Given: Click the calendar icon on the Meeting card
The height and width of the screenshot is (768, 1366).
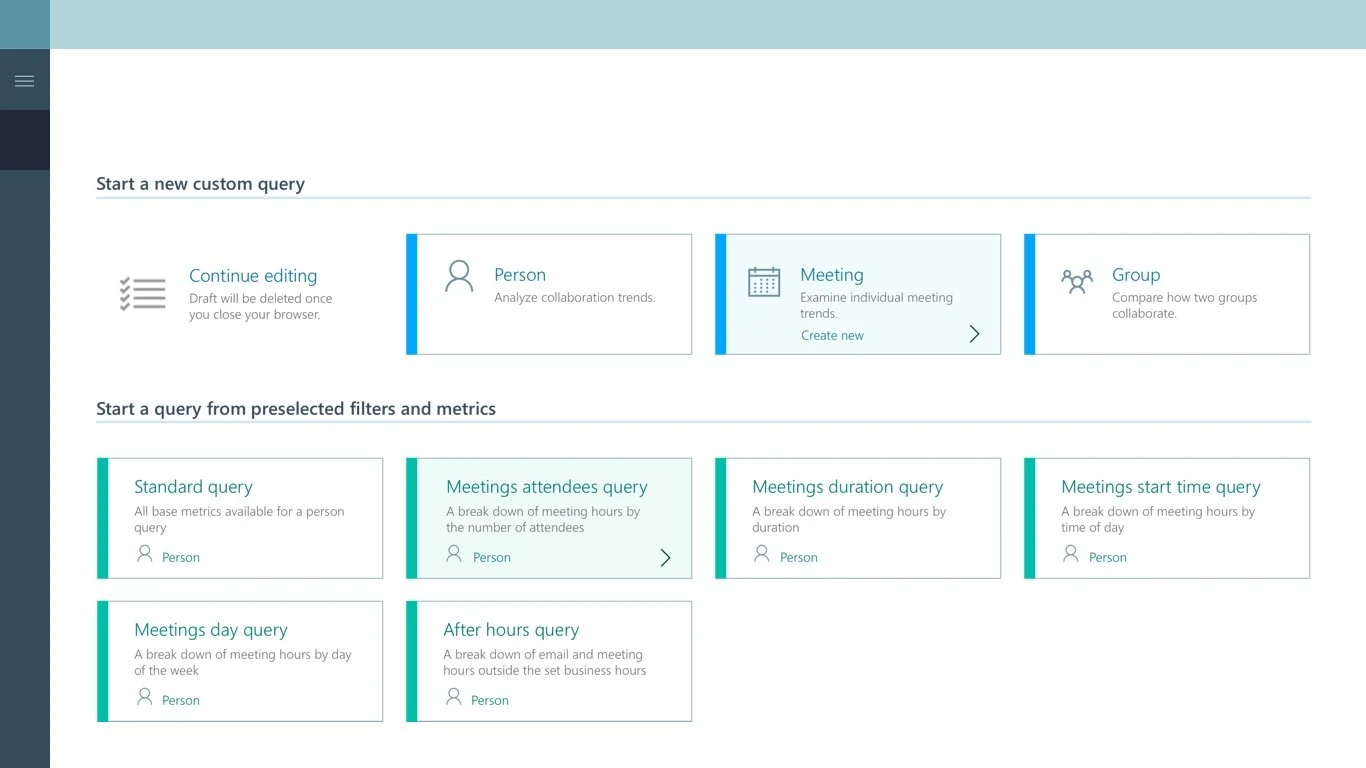Looking at the screenshot, I should click(764, 283).
